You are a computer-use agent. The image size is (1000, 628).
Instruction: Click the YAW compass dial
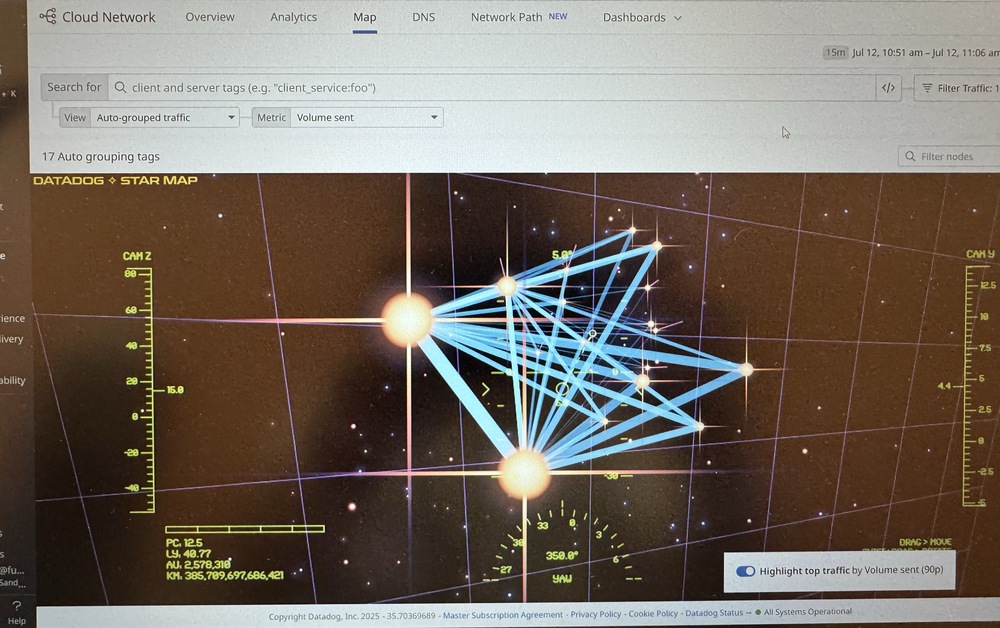coord(561,542)
